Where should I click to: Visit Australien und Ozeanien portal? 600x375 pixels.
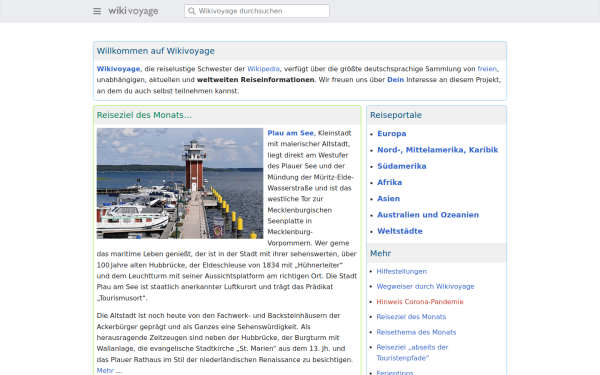pos(428,215)
